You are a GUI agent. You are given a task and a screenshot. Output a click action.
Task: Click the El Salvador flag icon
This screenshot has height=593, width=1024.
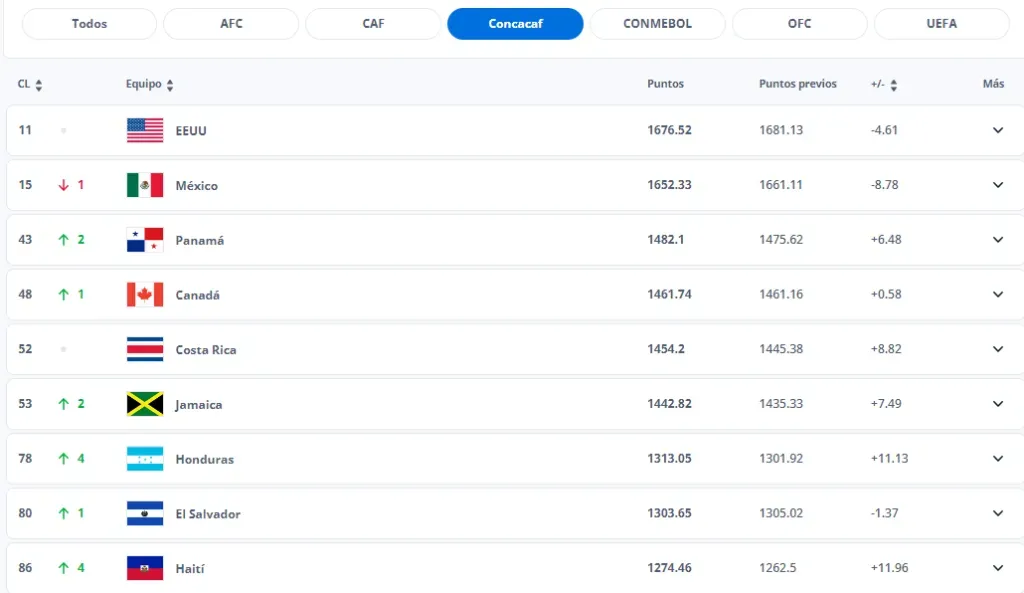(145, 514)
